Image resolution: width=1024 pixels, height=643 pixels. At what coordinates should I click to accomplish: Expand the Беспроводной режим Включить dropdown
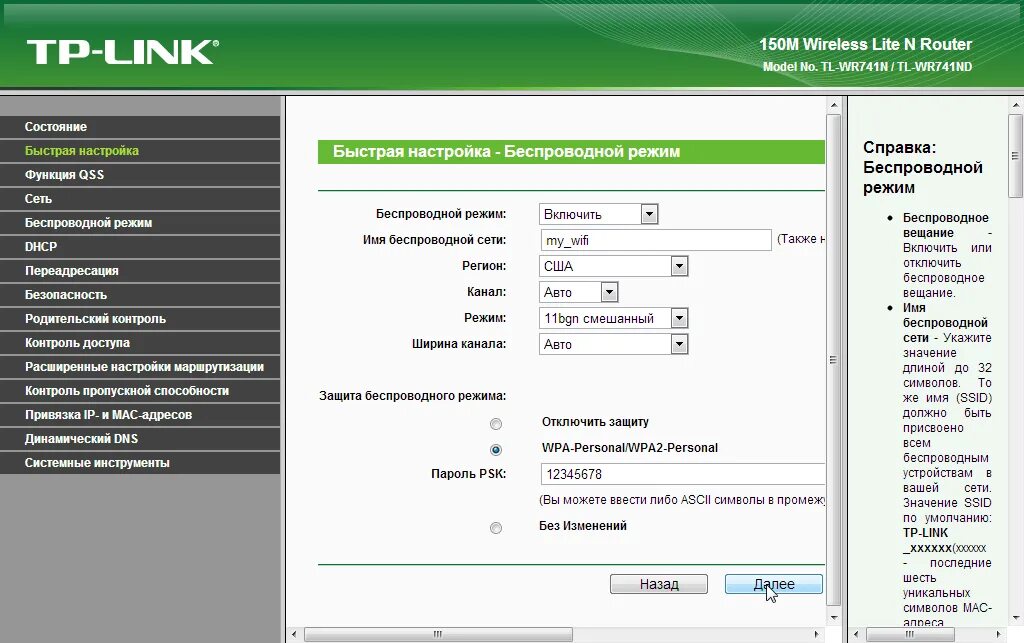598,214
